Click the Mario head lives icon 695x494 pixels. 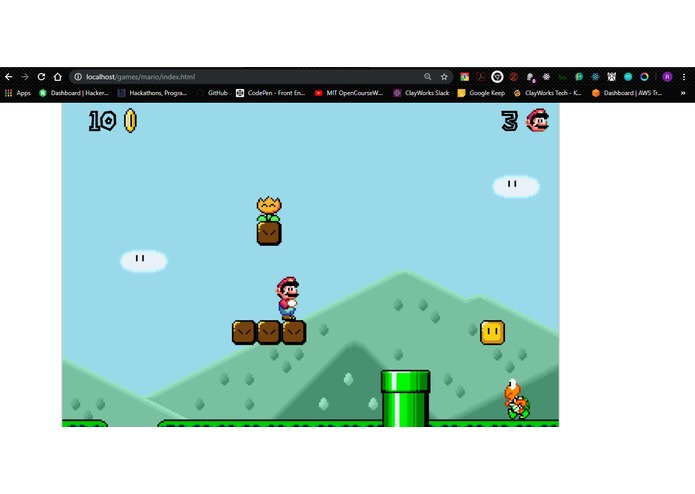coord(538,120)
